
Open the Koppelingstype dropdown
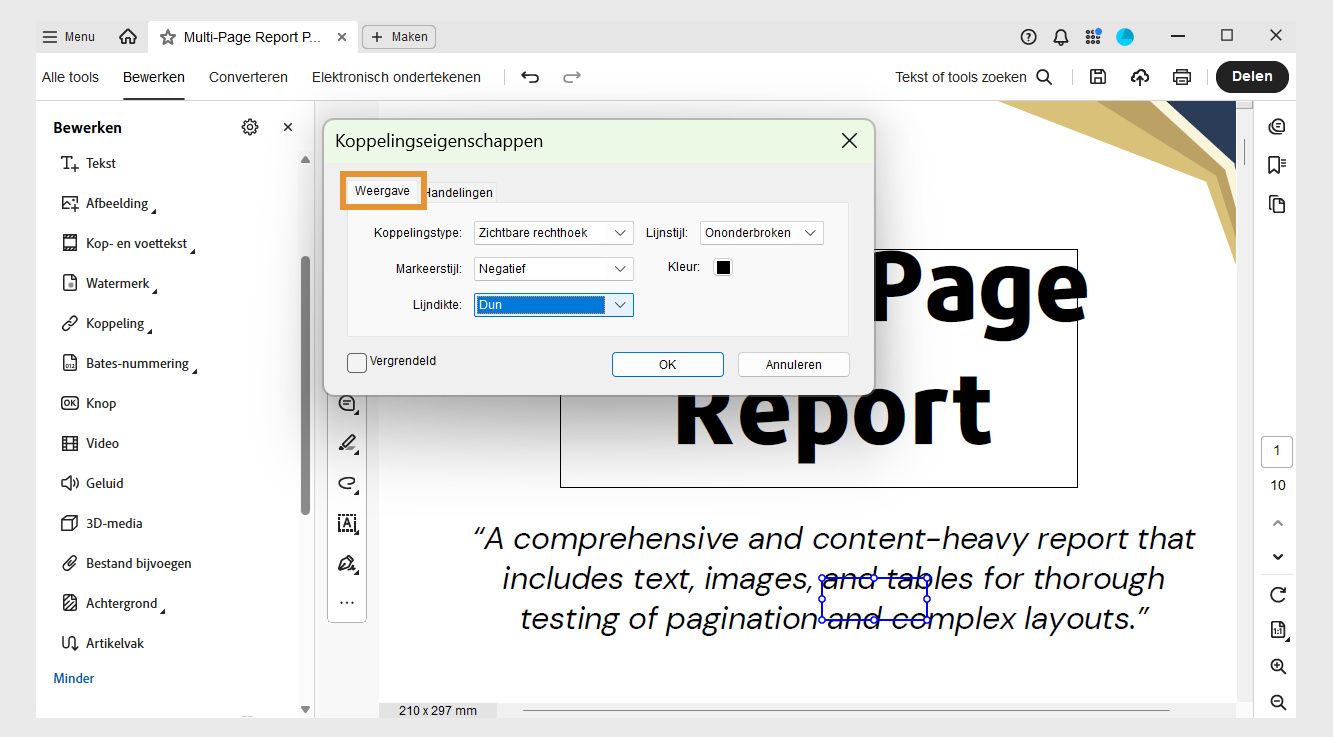554,233
